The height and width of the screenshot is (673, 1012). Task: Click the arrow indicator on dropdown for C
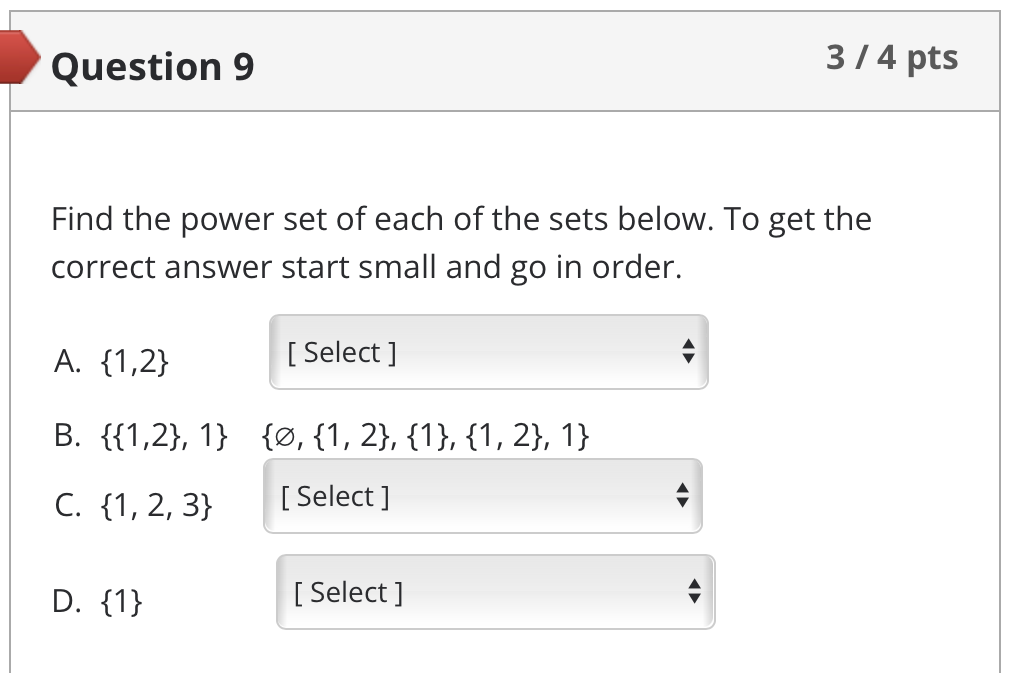pyautogui.click(x=683, y=495)
